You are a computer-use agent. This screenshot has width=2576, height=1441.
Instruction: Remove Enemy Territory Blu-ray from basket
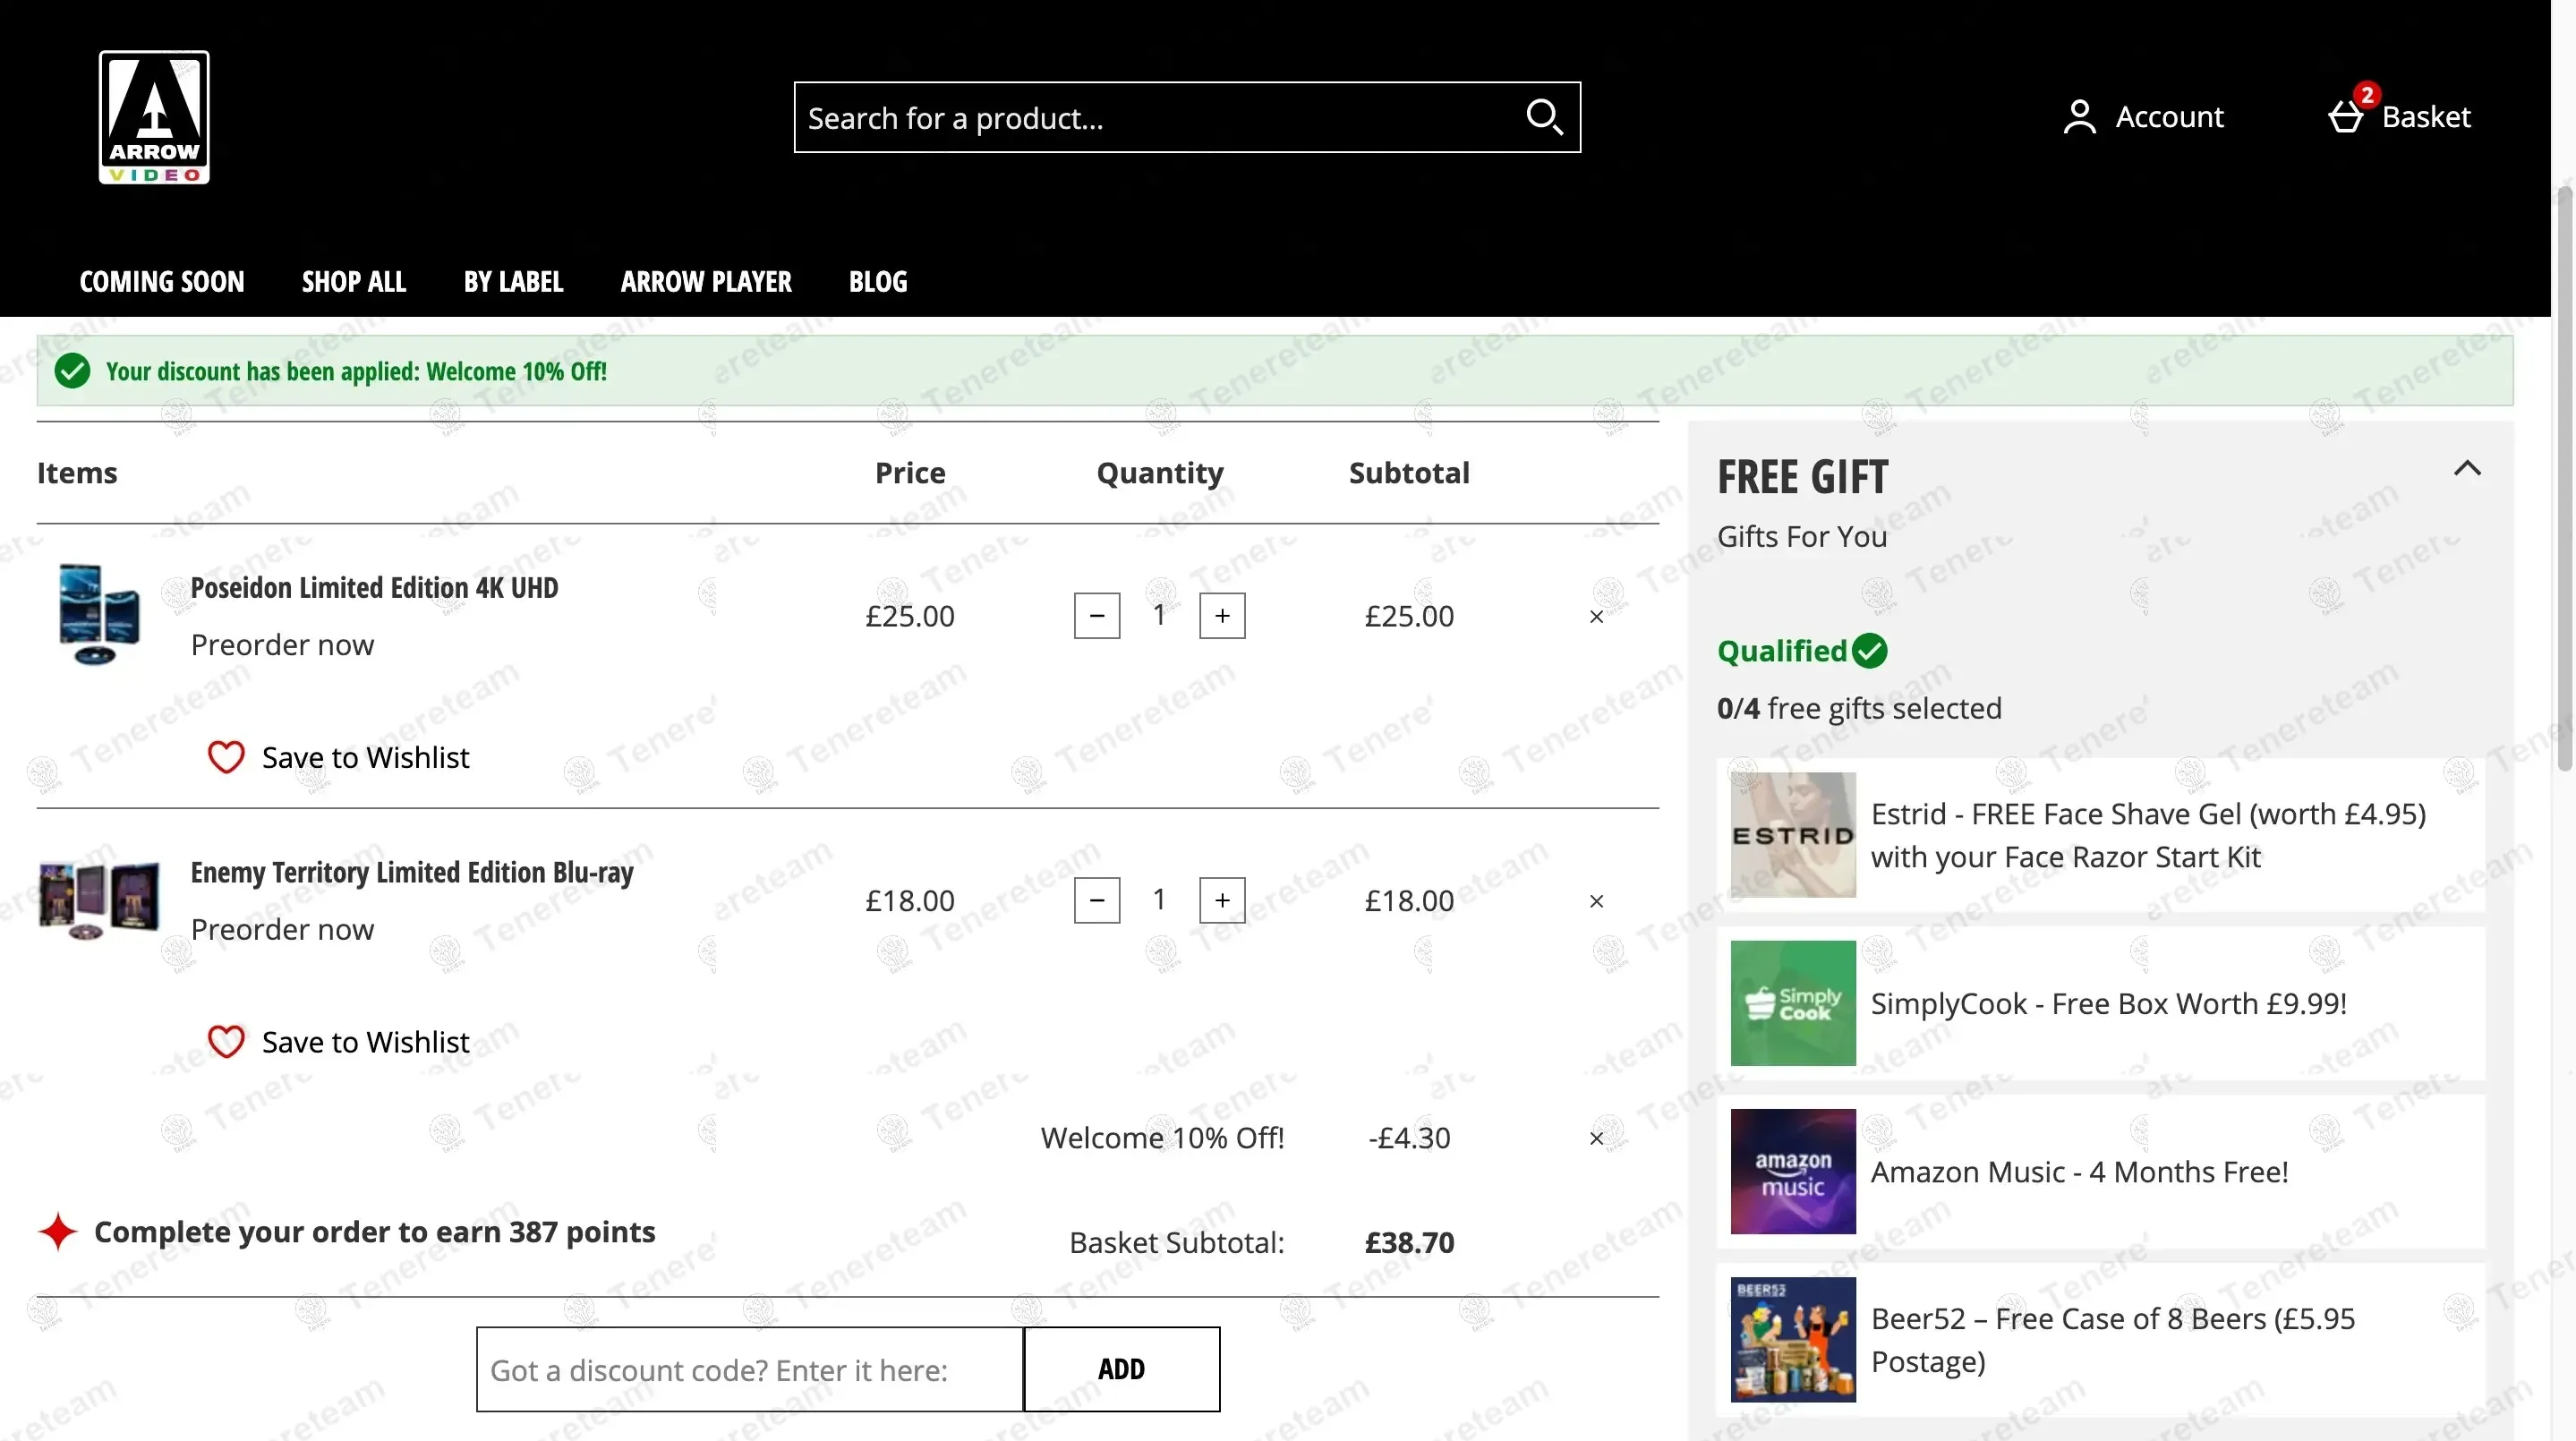pos(1596,901)
